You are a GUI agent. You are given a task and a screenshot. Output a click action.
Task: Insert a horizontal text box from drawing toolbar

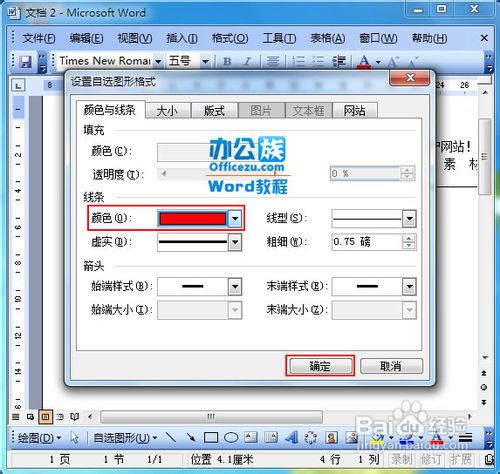click(251, 437)
